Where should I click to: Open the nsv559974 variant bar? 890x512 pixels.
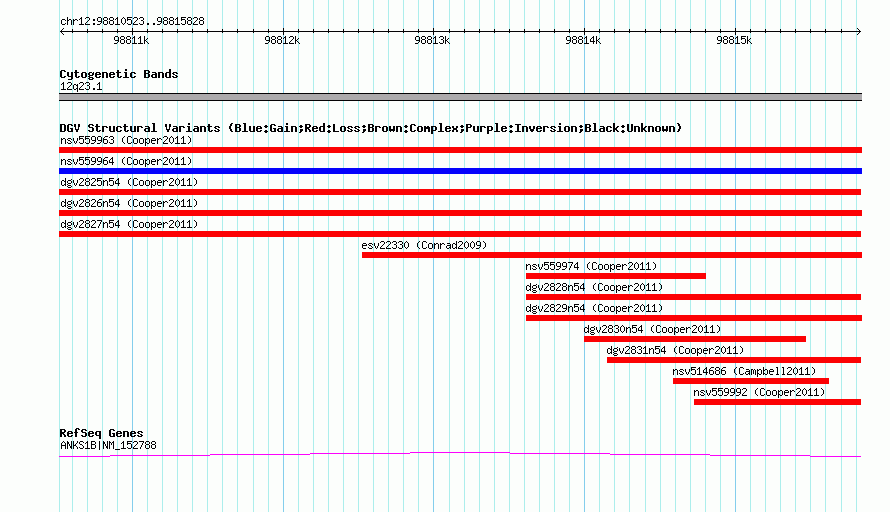616,276
